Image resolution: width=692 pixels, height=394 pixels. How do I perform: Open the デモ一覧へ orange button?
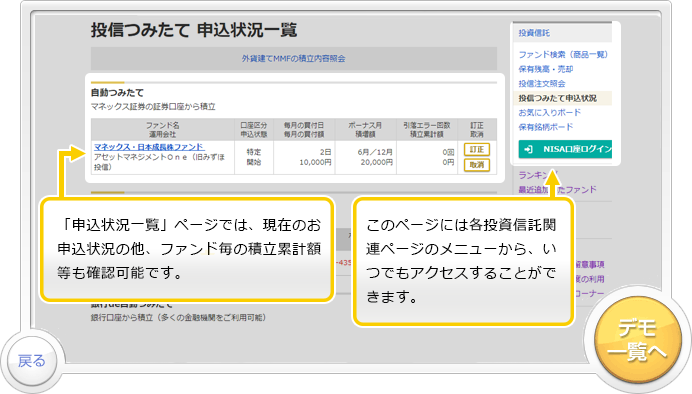pyautogui.click(x=637, y=340)
